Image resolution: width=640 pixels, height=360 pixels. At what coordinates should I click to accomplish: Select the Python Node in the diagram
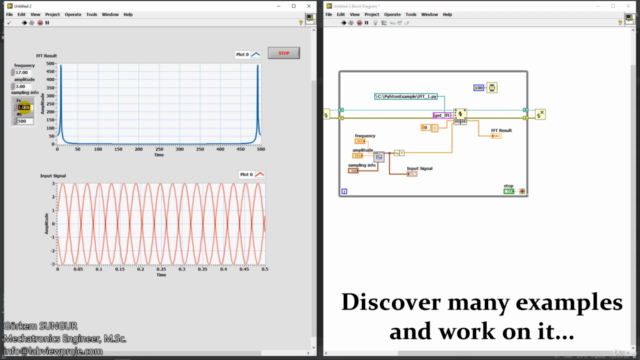pos(460,116)
